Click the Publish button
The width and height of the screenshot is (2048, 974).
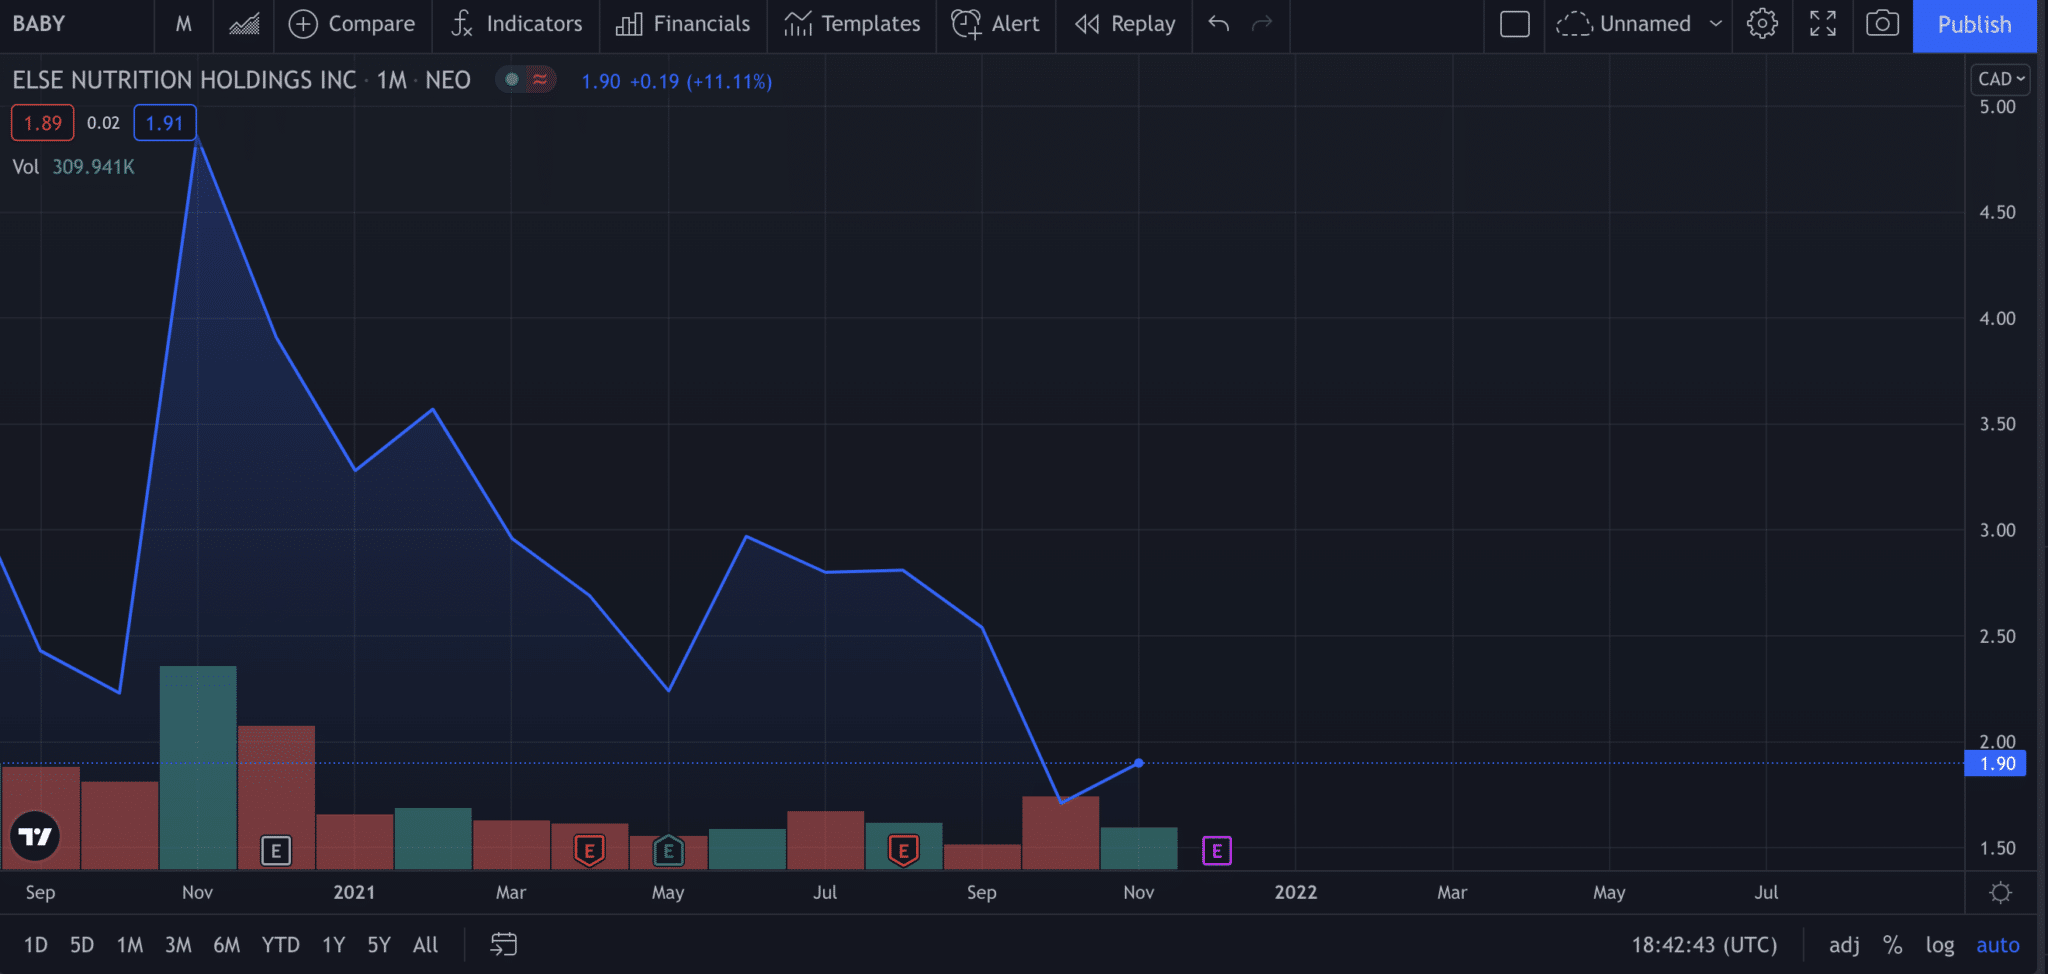pos(1974,25)
